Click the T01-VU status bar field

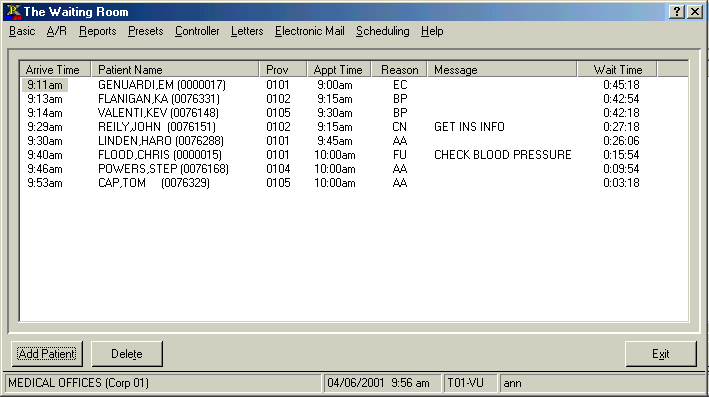click(470, 383)
